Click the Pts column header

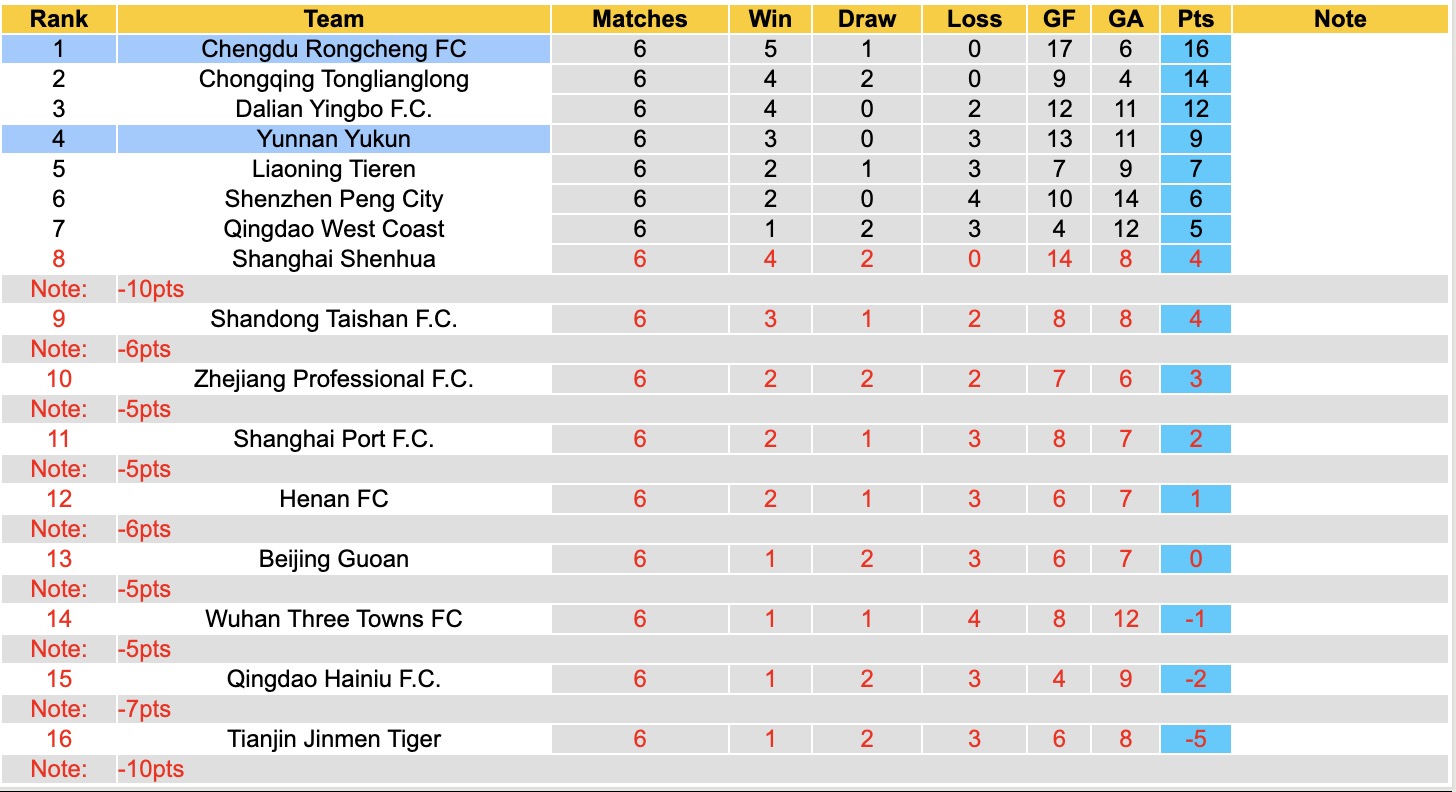pos(1196,19)
